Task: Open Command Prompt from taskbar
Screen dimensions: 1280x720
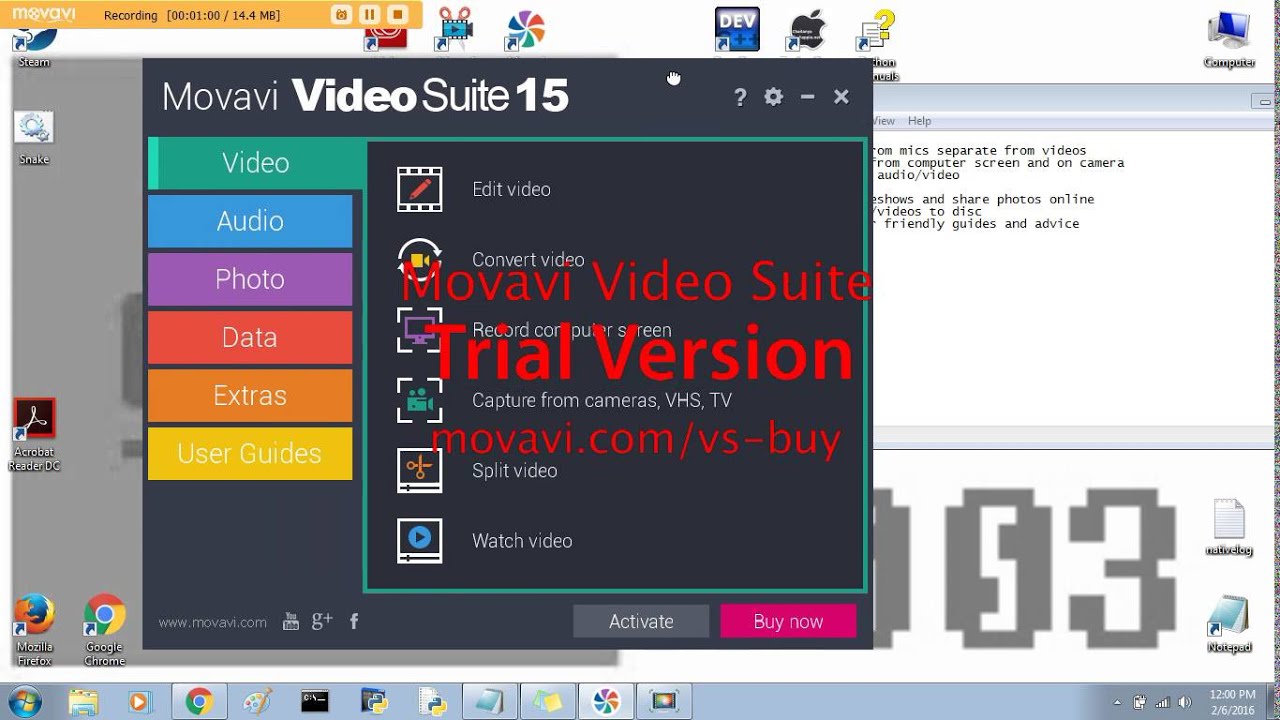Action: pyautogui.click(x=315, y=701)
